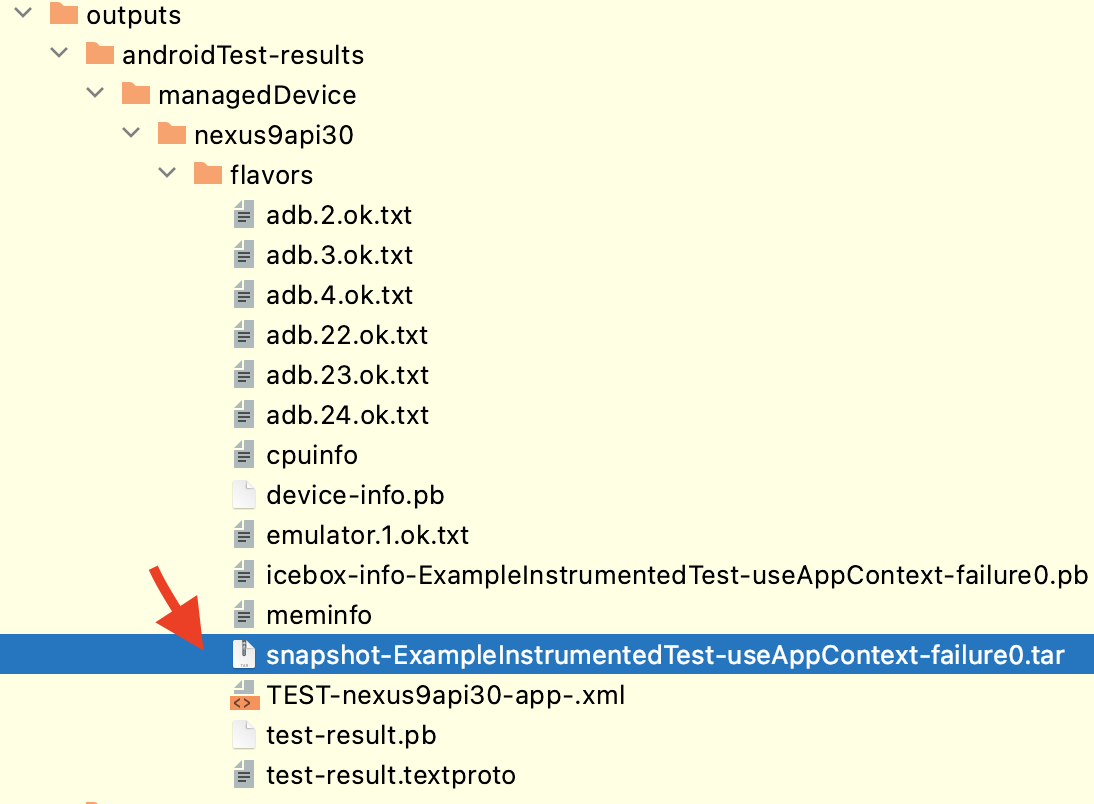Viewport: 1094px width, 804px height.
Task: Select file name adb.4.ok.txt
Action: pyautogui.click(x=340, y=294)
